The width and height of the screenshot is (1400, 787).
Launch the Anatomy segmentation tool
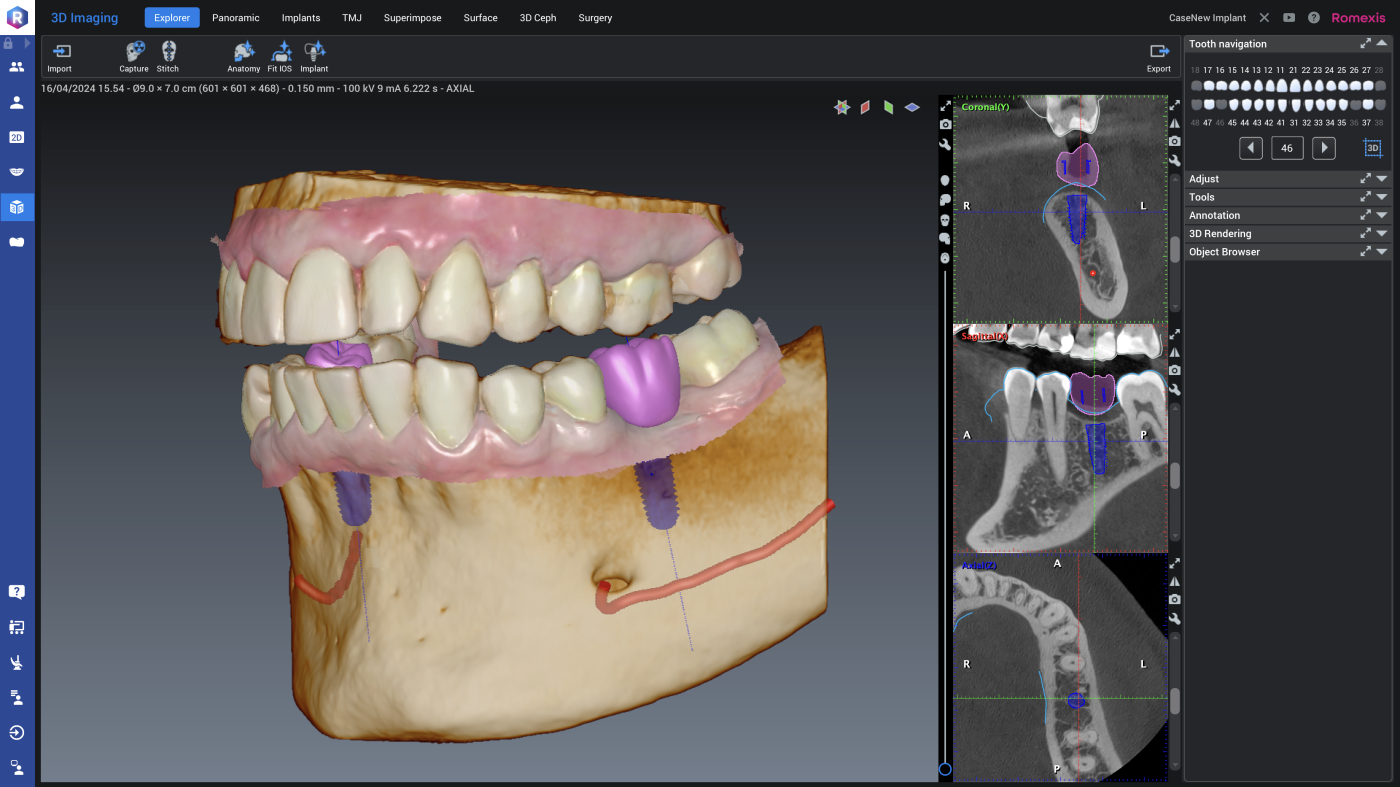point(243,56)
